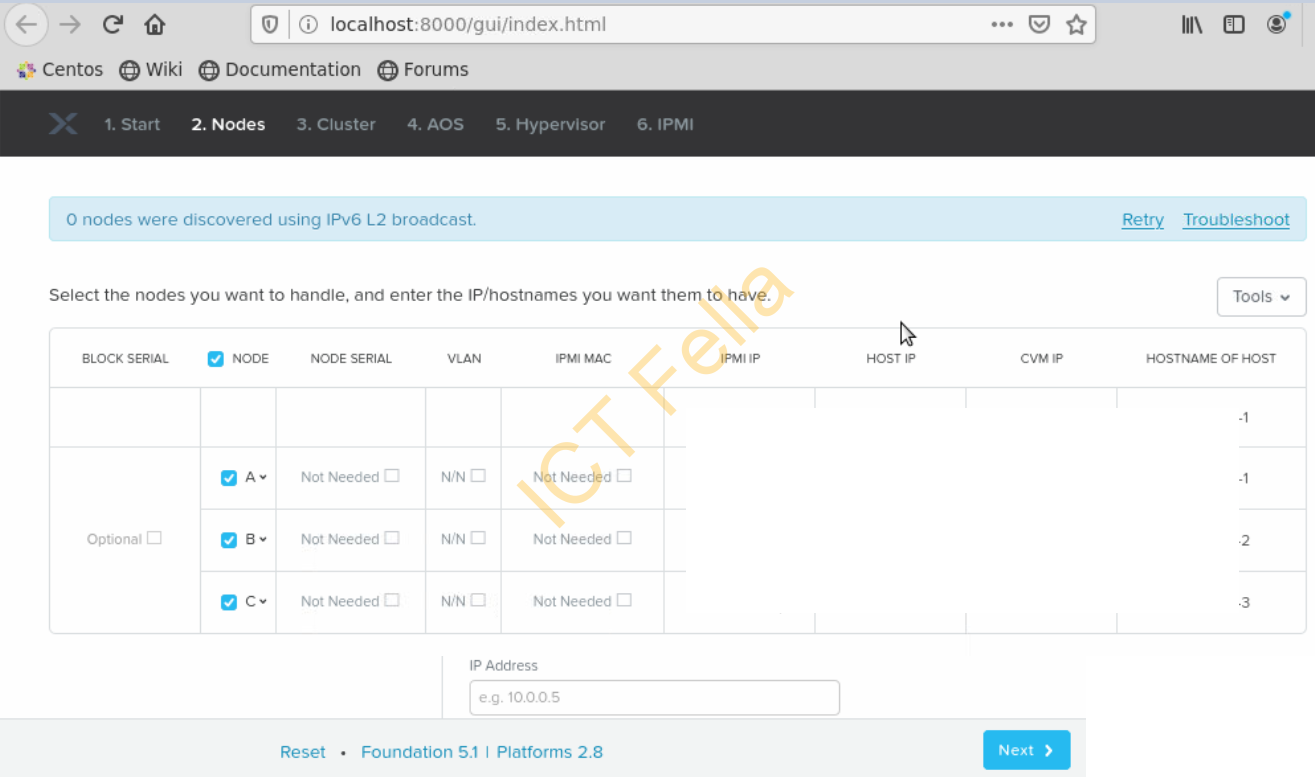Toggle Node Serial Not Needed checkbox for A
The height and width of the screenshot is (777, 1315).
point(392,476)
